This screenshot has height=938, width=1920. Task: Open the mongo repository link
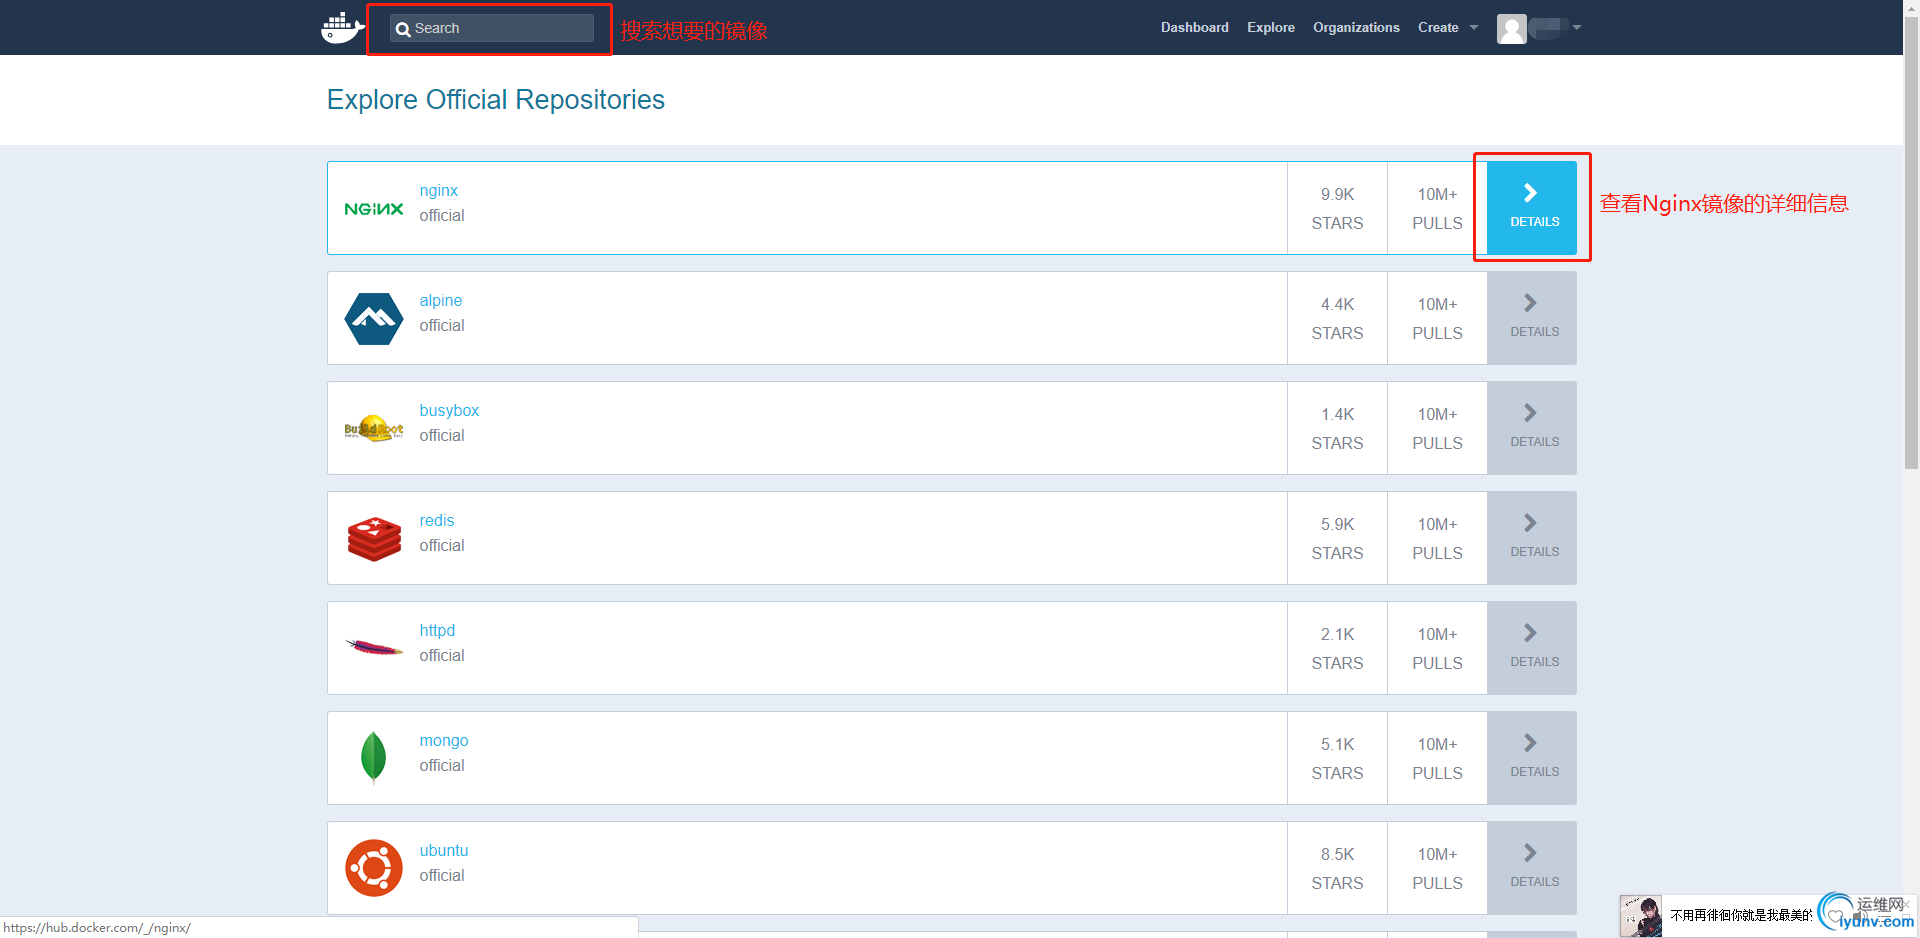click(x=444, y=740)
